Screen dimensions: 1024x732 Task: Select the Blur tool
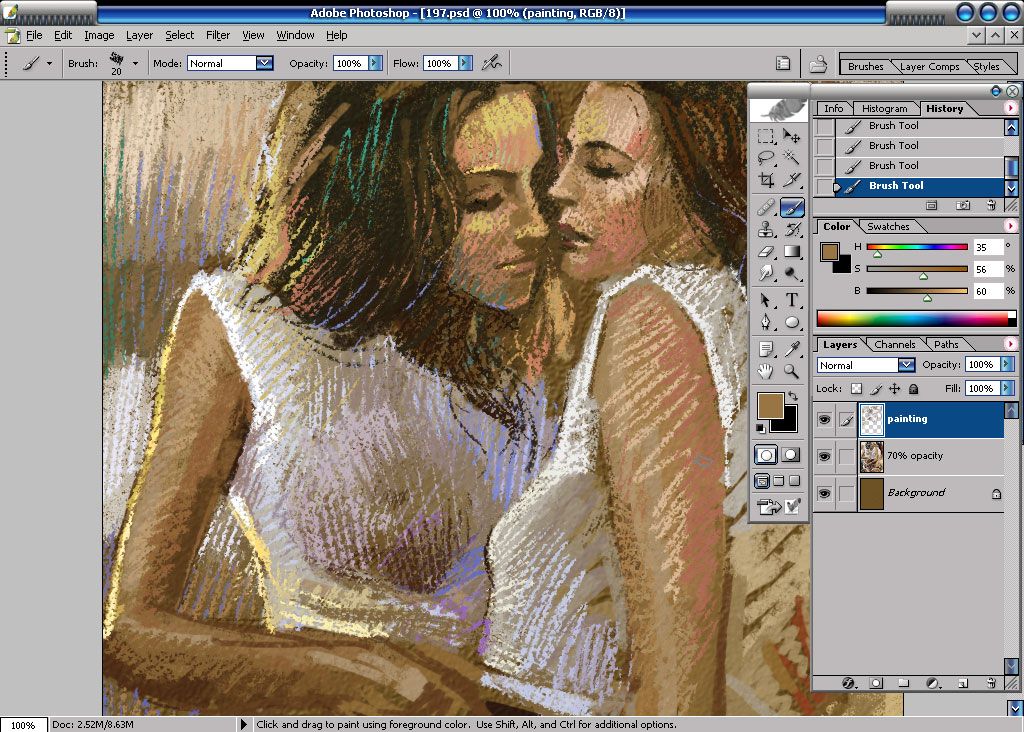point(766,273)
